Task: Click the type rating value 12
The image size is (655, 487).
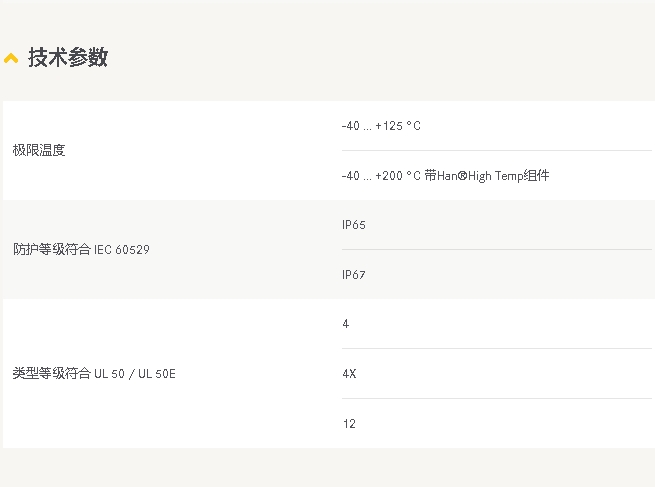Action: (x=349, y=424)
